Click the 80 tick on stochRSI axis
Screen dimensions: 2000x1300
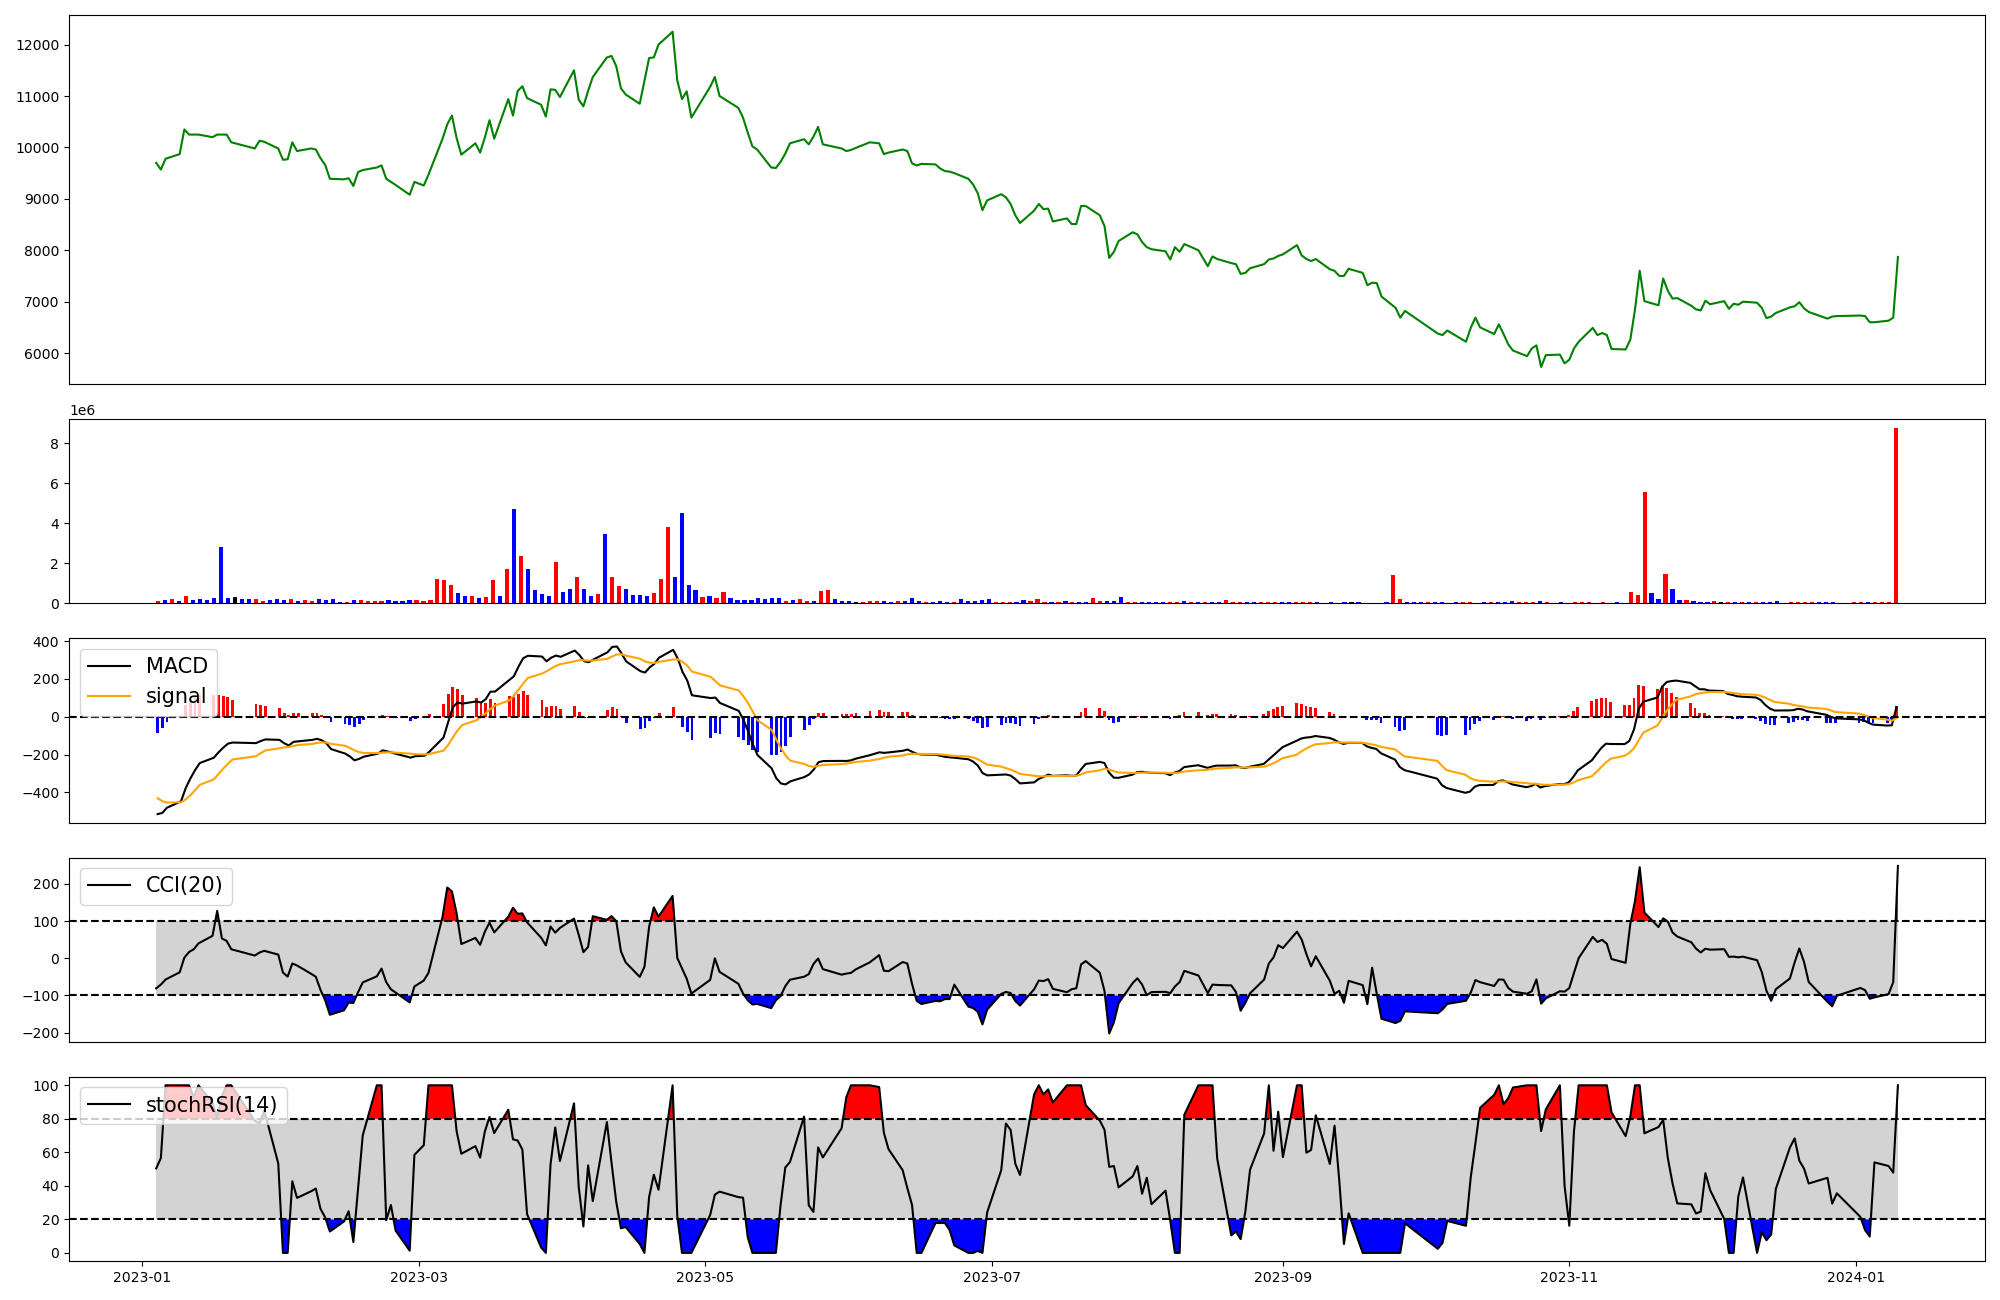coord(49,1119)
